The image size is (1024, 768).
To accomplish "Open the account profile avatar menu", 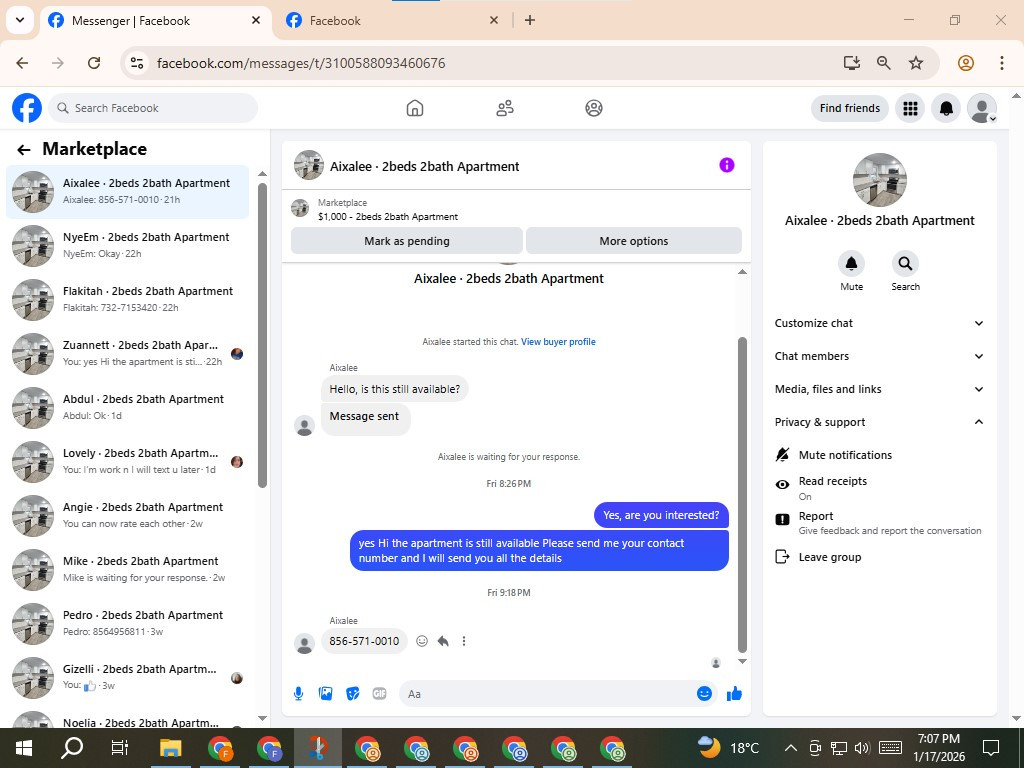I will click(982, 108).
